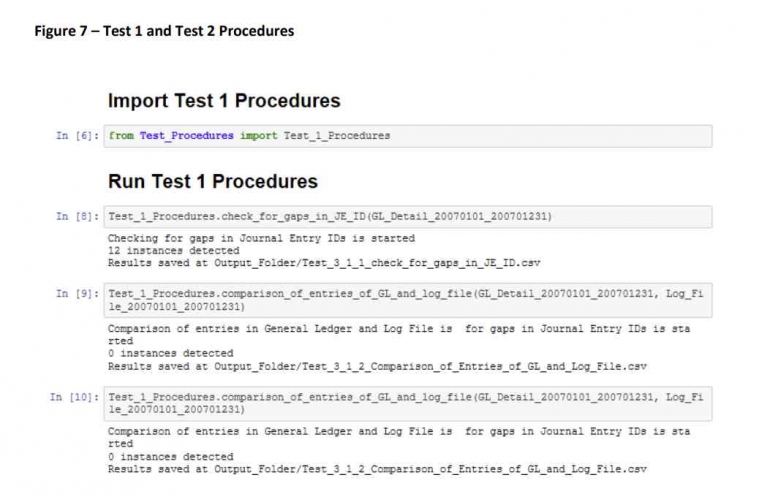Image resolution: width=770 pixels, height=502 pixels.
Task: Click the import Test_1_Procedures code cell
Action: [408, 136]
